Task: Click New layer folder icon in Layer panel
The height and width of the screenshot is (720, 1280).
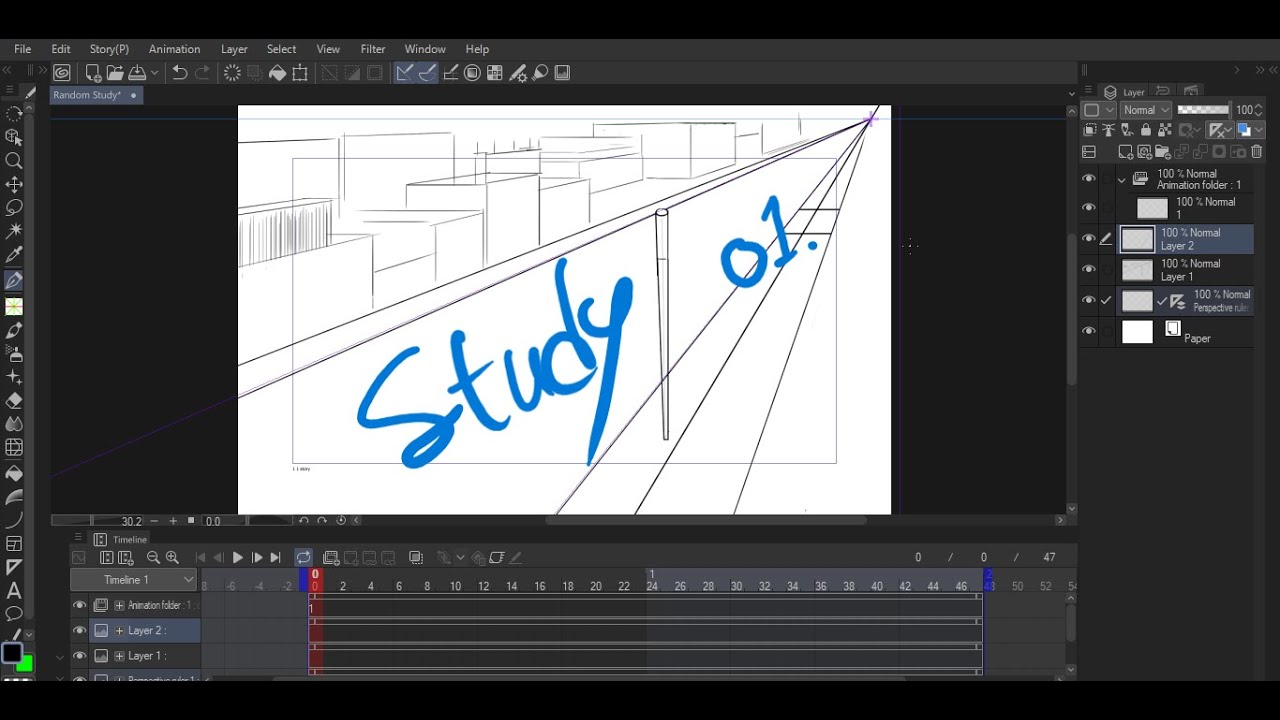Action: pyautogui.click(x=1164, y=152)
